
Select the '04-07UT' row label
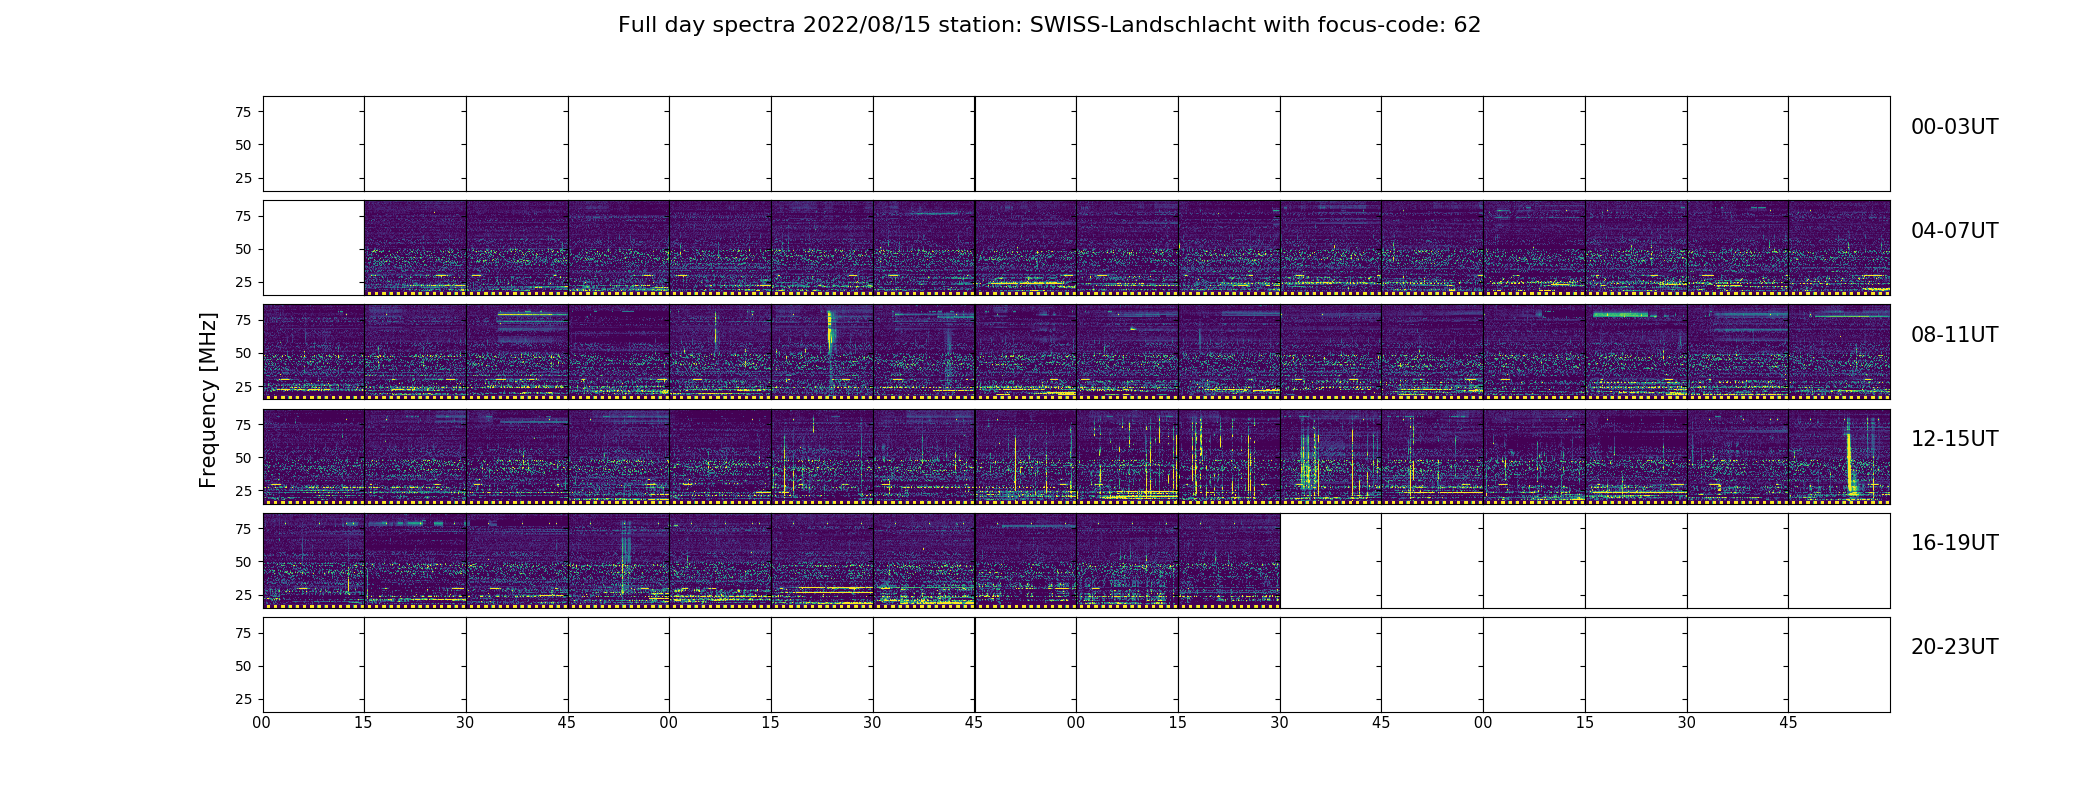point(1954,231)
